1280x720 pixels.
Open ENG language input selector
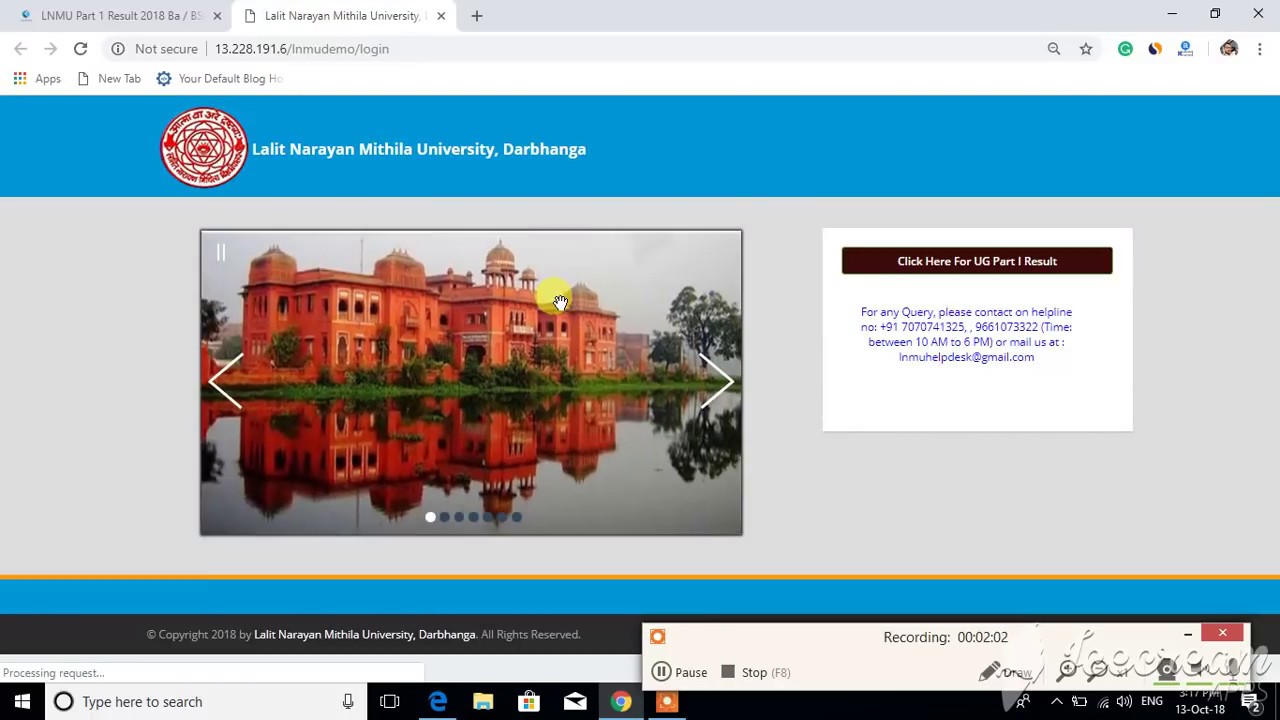[x=1152, y=702]
